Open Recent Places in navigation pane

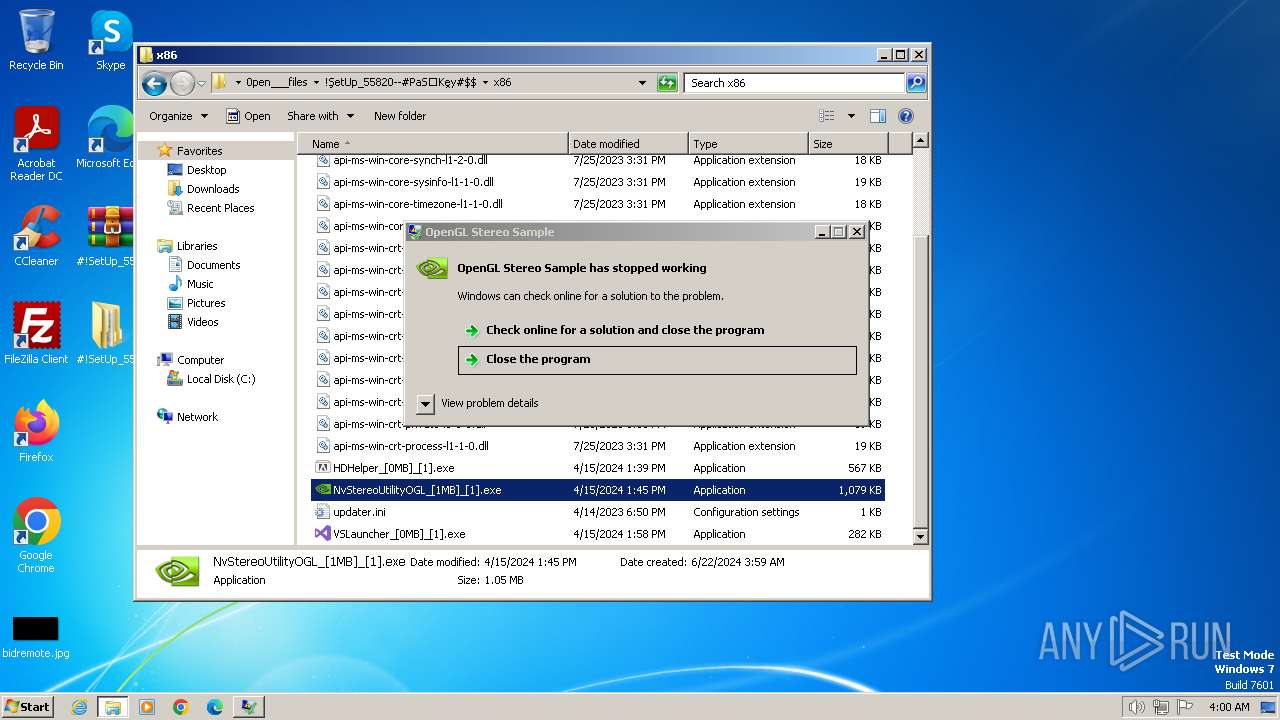[x=210, y=208]
